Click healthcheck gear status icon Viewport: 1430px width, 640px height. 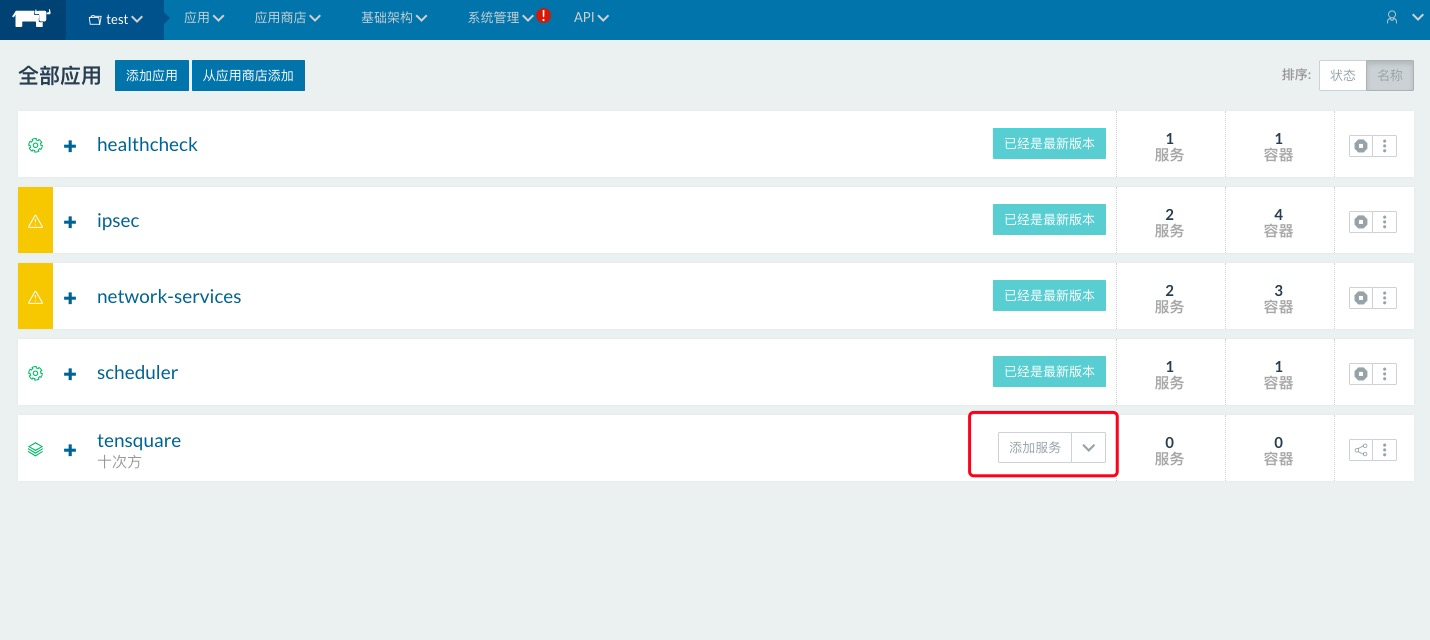[x=36, y=145]
